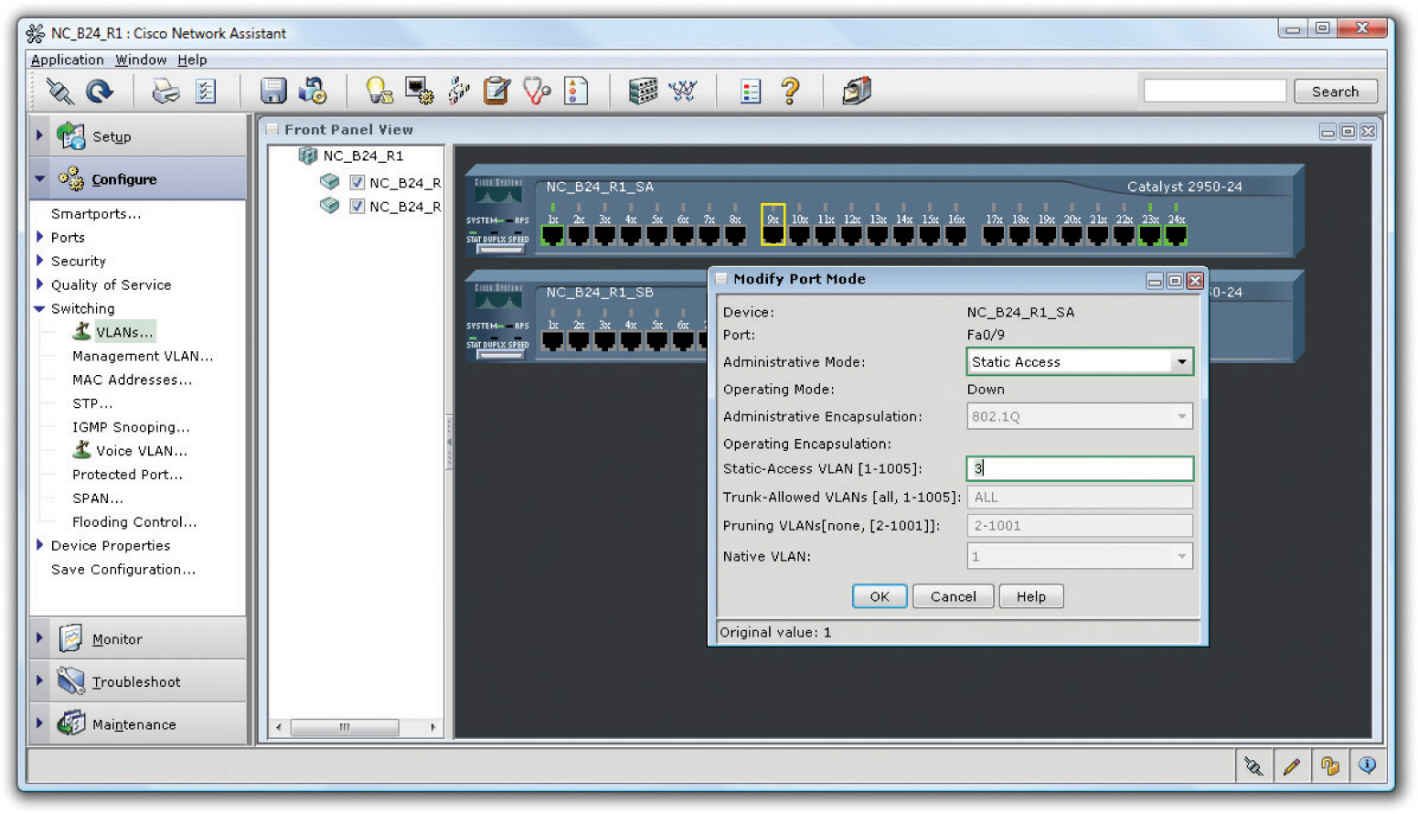Open IGMP Snooping... item
This screenshot has width=1418, height=814.
(131, 427)
